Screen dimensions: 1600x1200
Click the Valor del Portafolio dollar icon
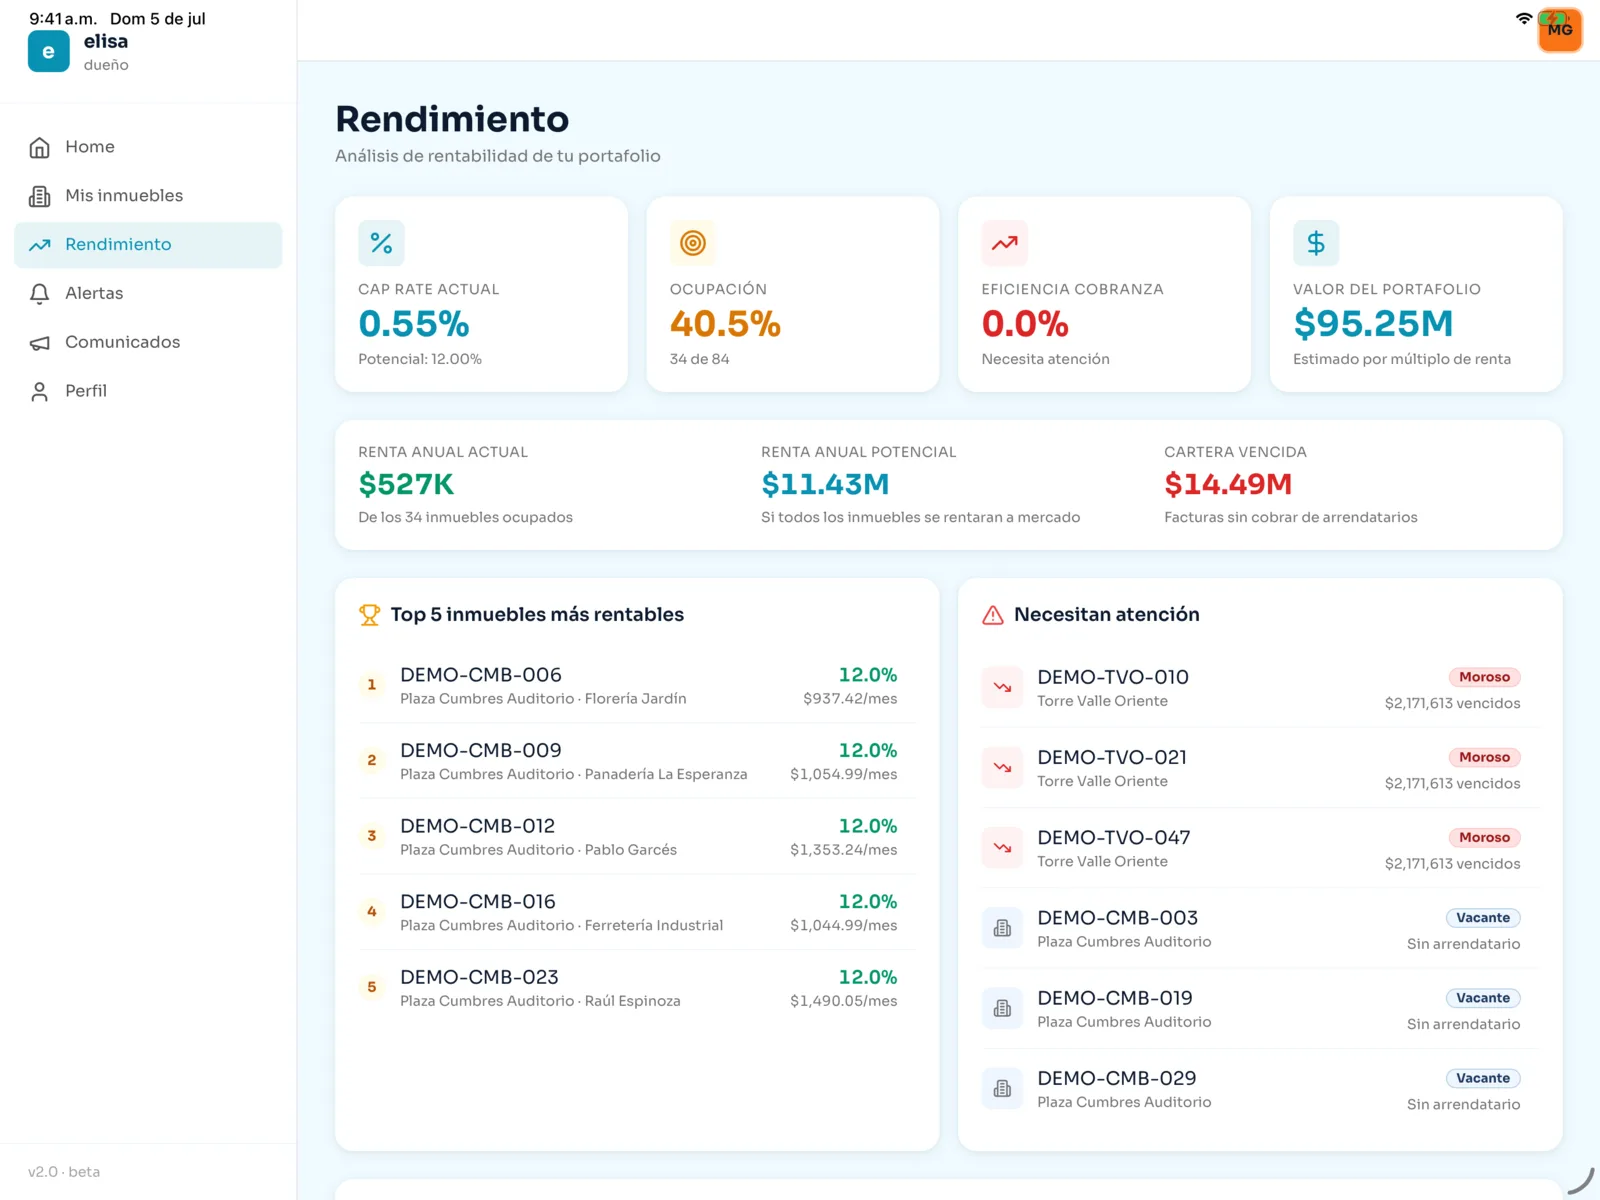point(1316,243)
